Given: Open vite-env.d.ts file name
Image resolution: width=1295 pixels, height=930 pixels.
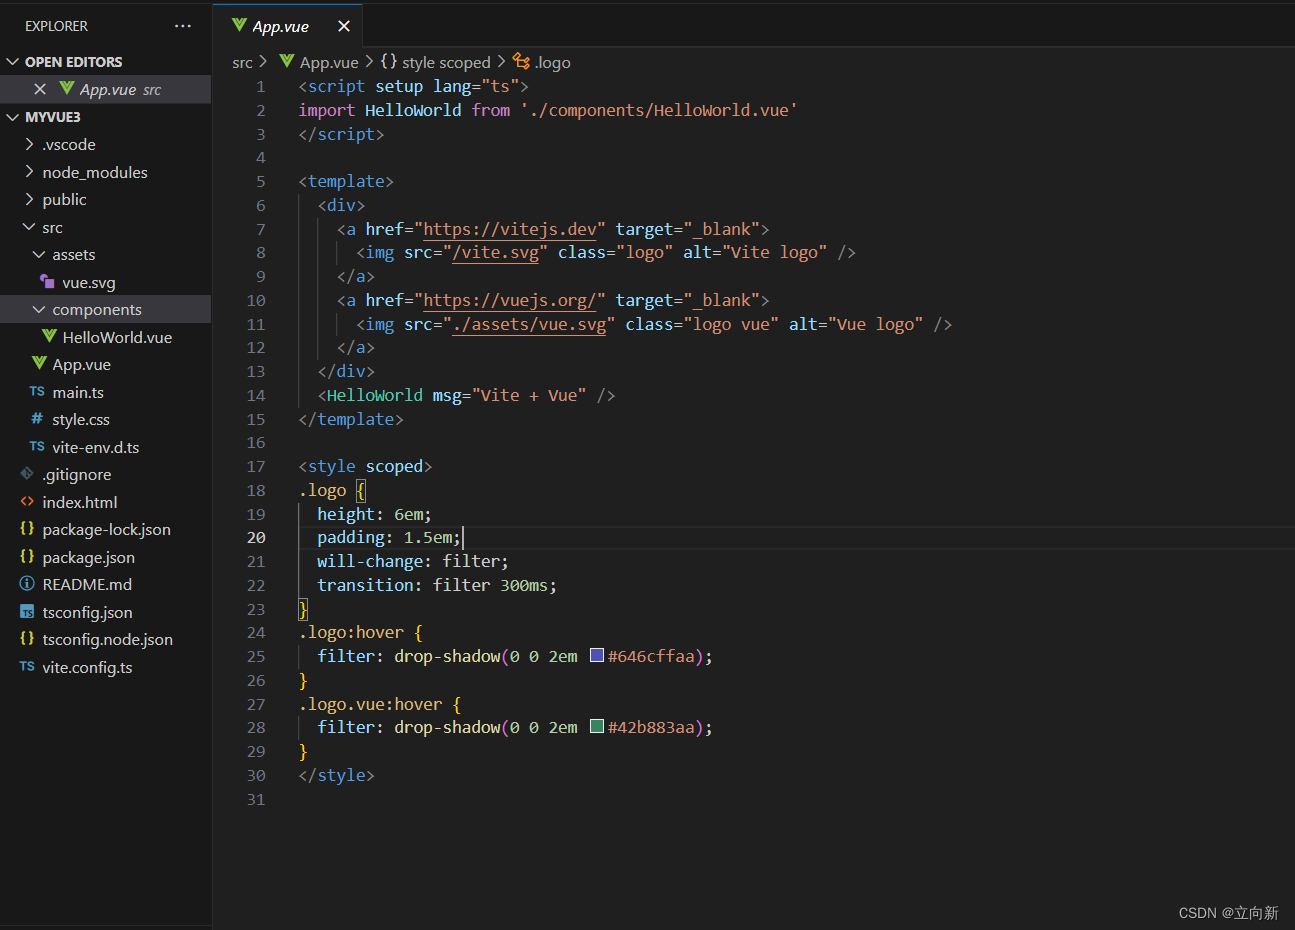Looking at the screenshot, I should pyautogui.click(x=96, y=448).
